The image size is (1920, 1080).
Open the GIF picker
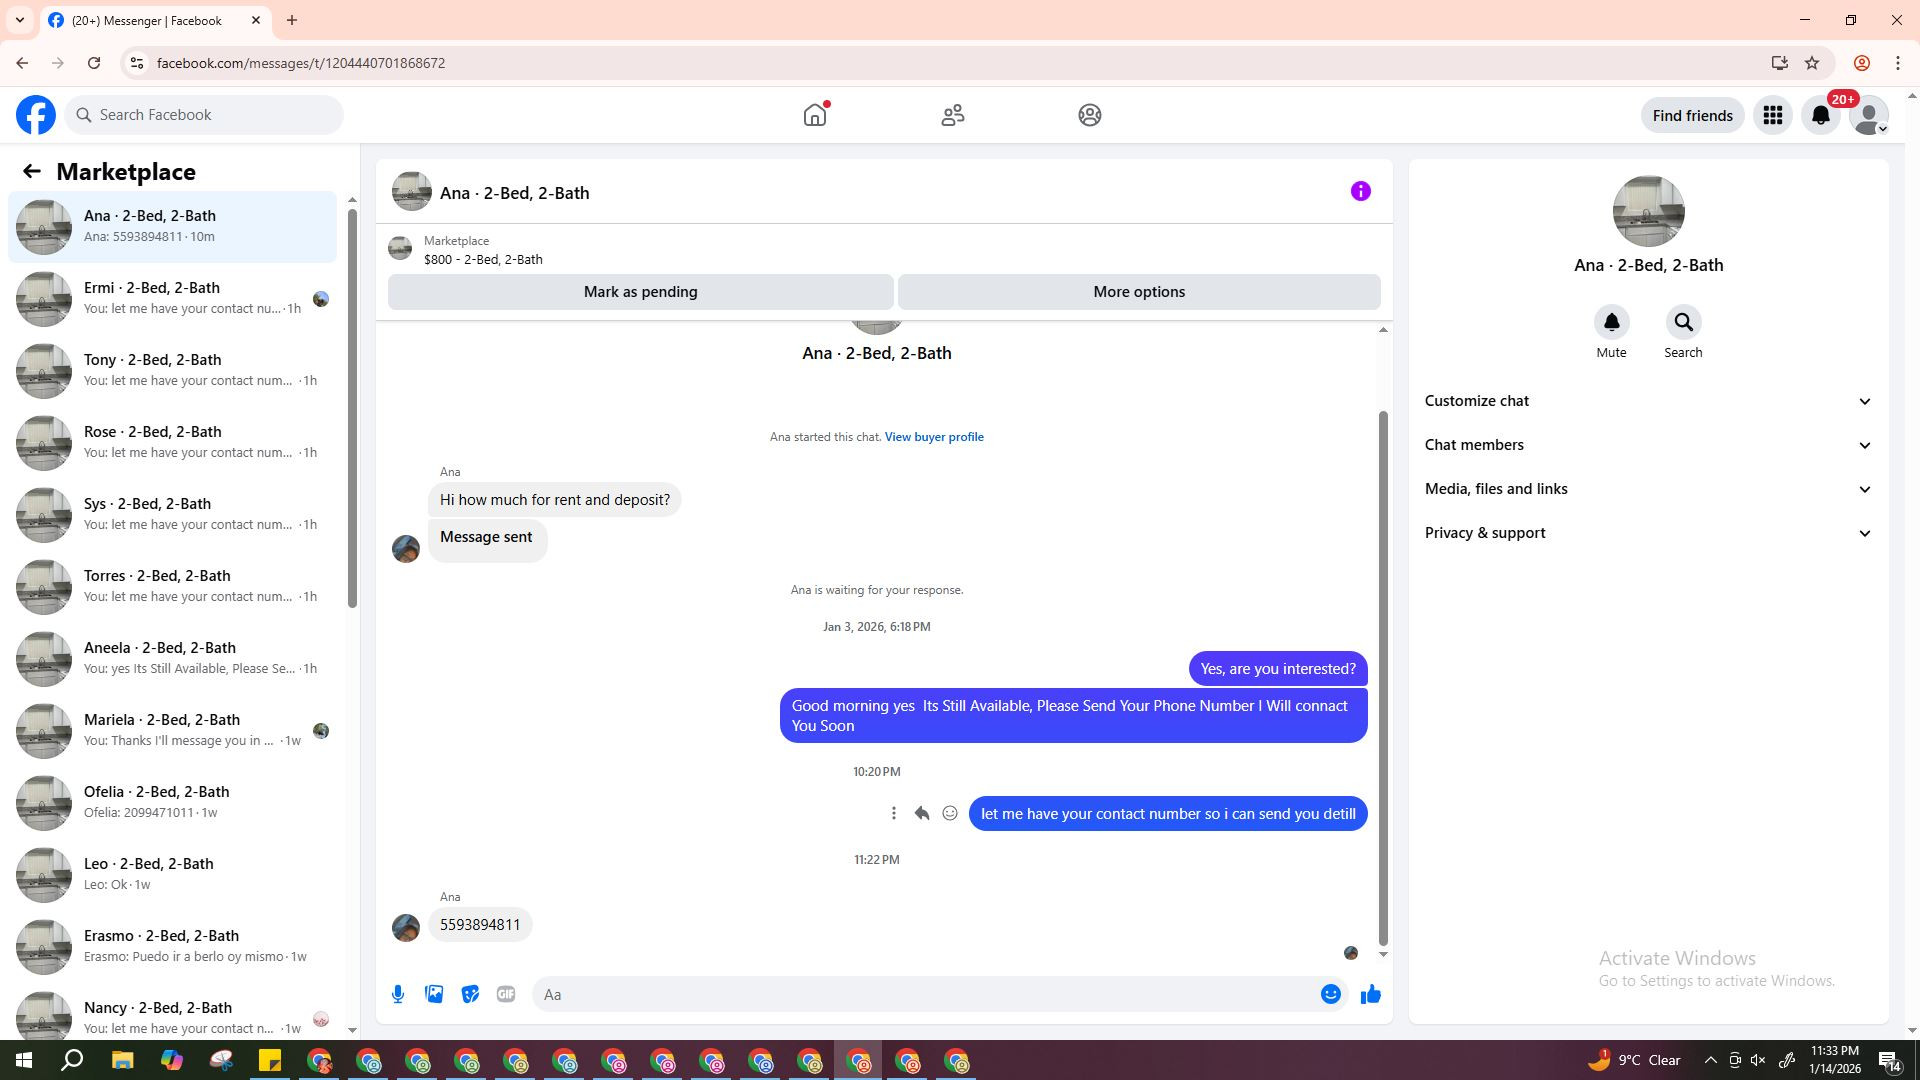506,994
